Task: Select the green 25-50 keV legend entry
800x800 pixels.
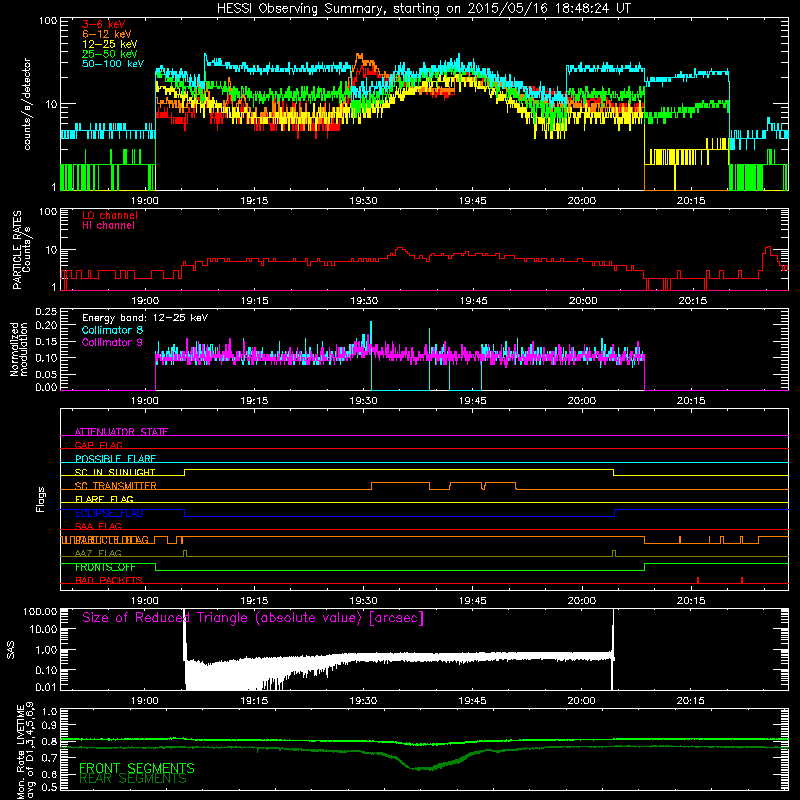Action: click(110, 54)
